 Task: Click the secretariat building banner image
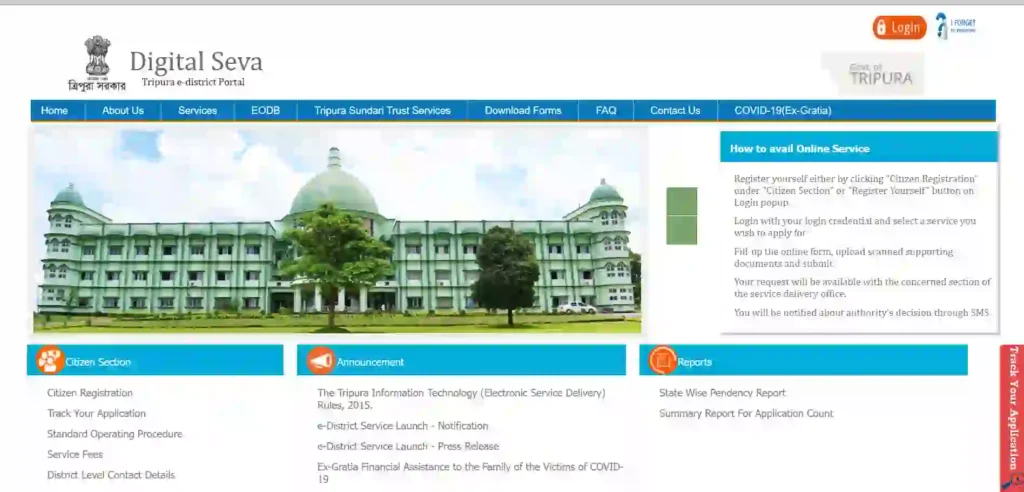pyautogui.click(x=337, y=230)
